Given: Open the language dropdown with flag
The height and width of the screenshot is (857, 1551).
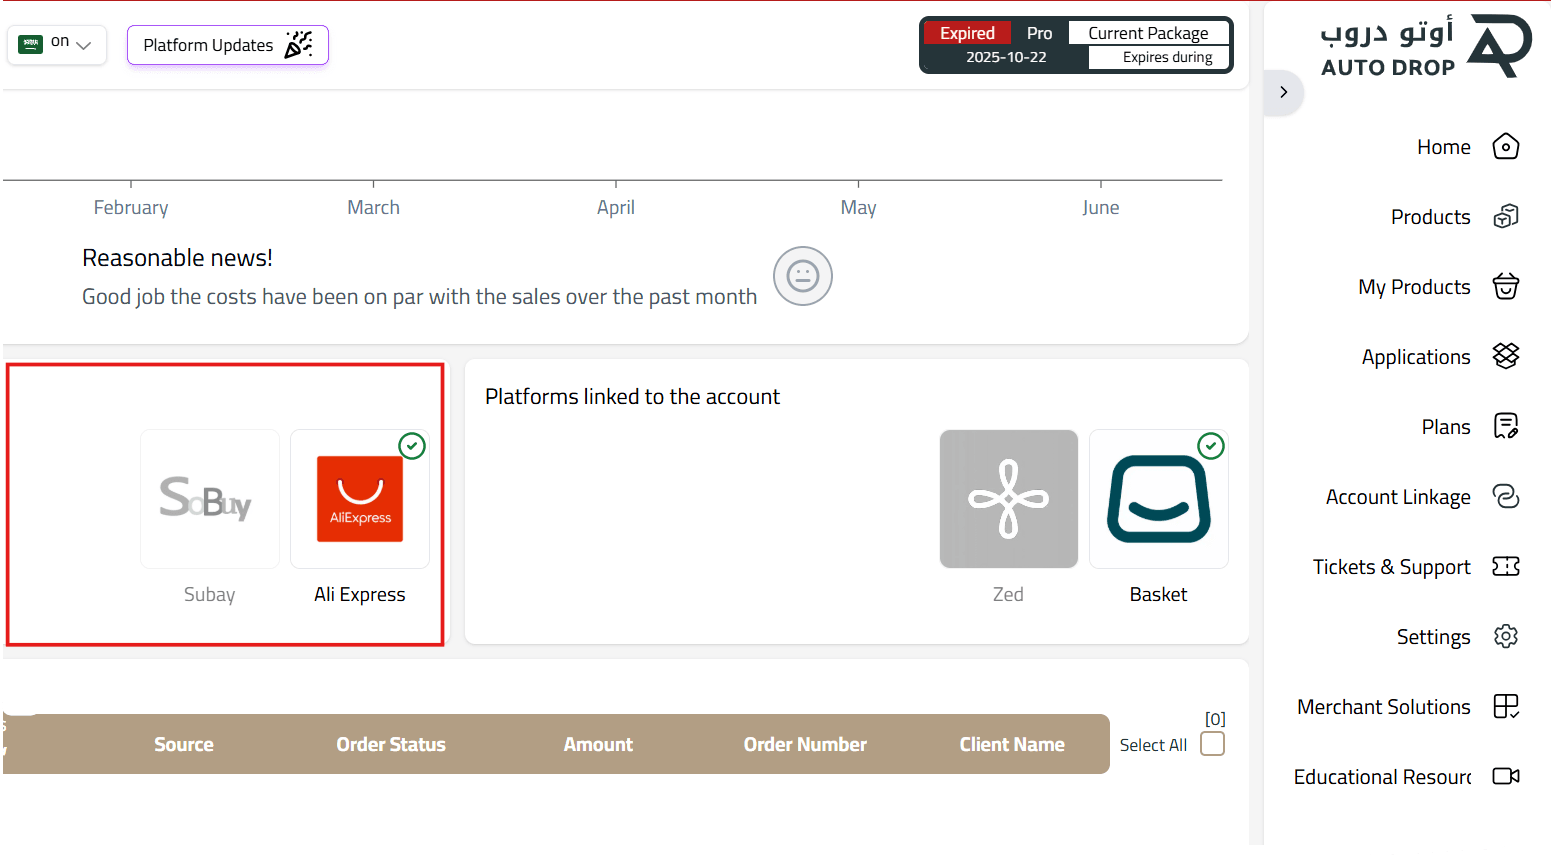Looking at the screenshot, I should click(57, 44).
